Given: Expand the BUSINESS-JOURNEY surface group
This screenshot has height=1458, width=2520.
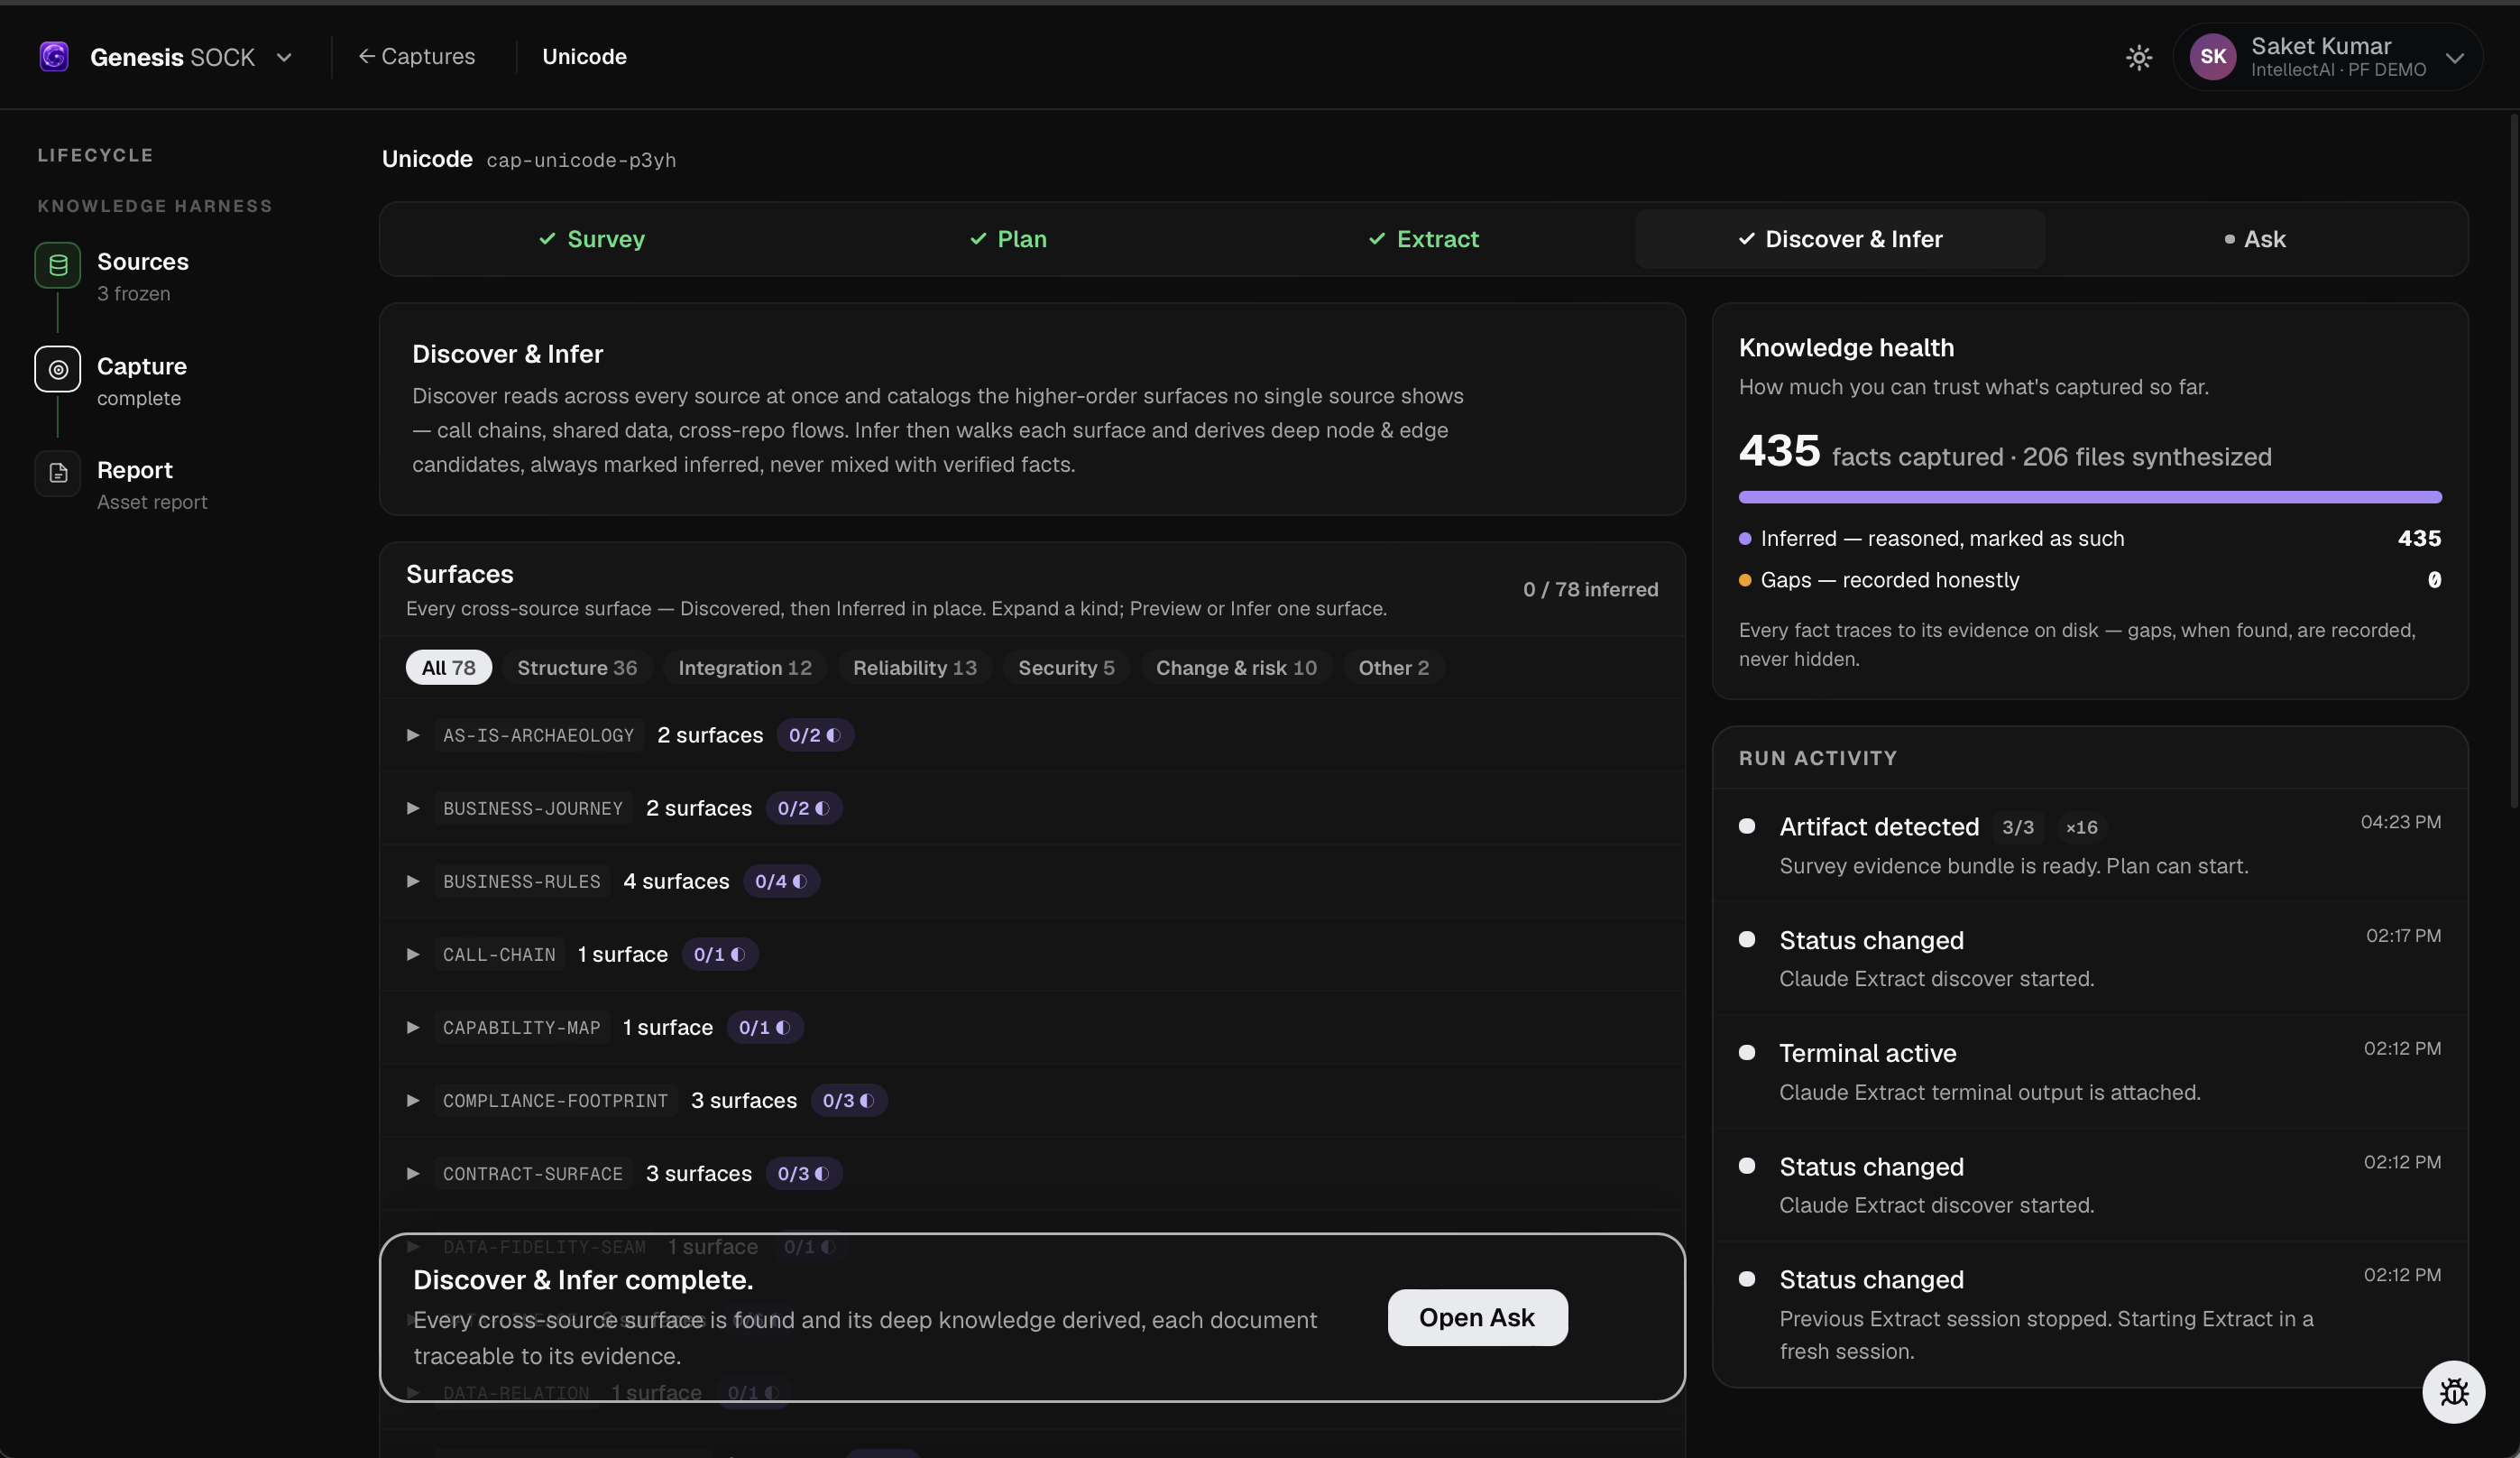Looking at the screenshot, I should [413, 808].
